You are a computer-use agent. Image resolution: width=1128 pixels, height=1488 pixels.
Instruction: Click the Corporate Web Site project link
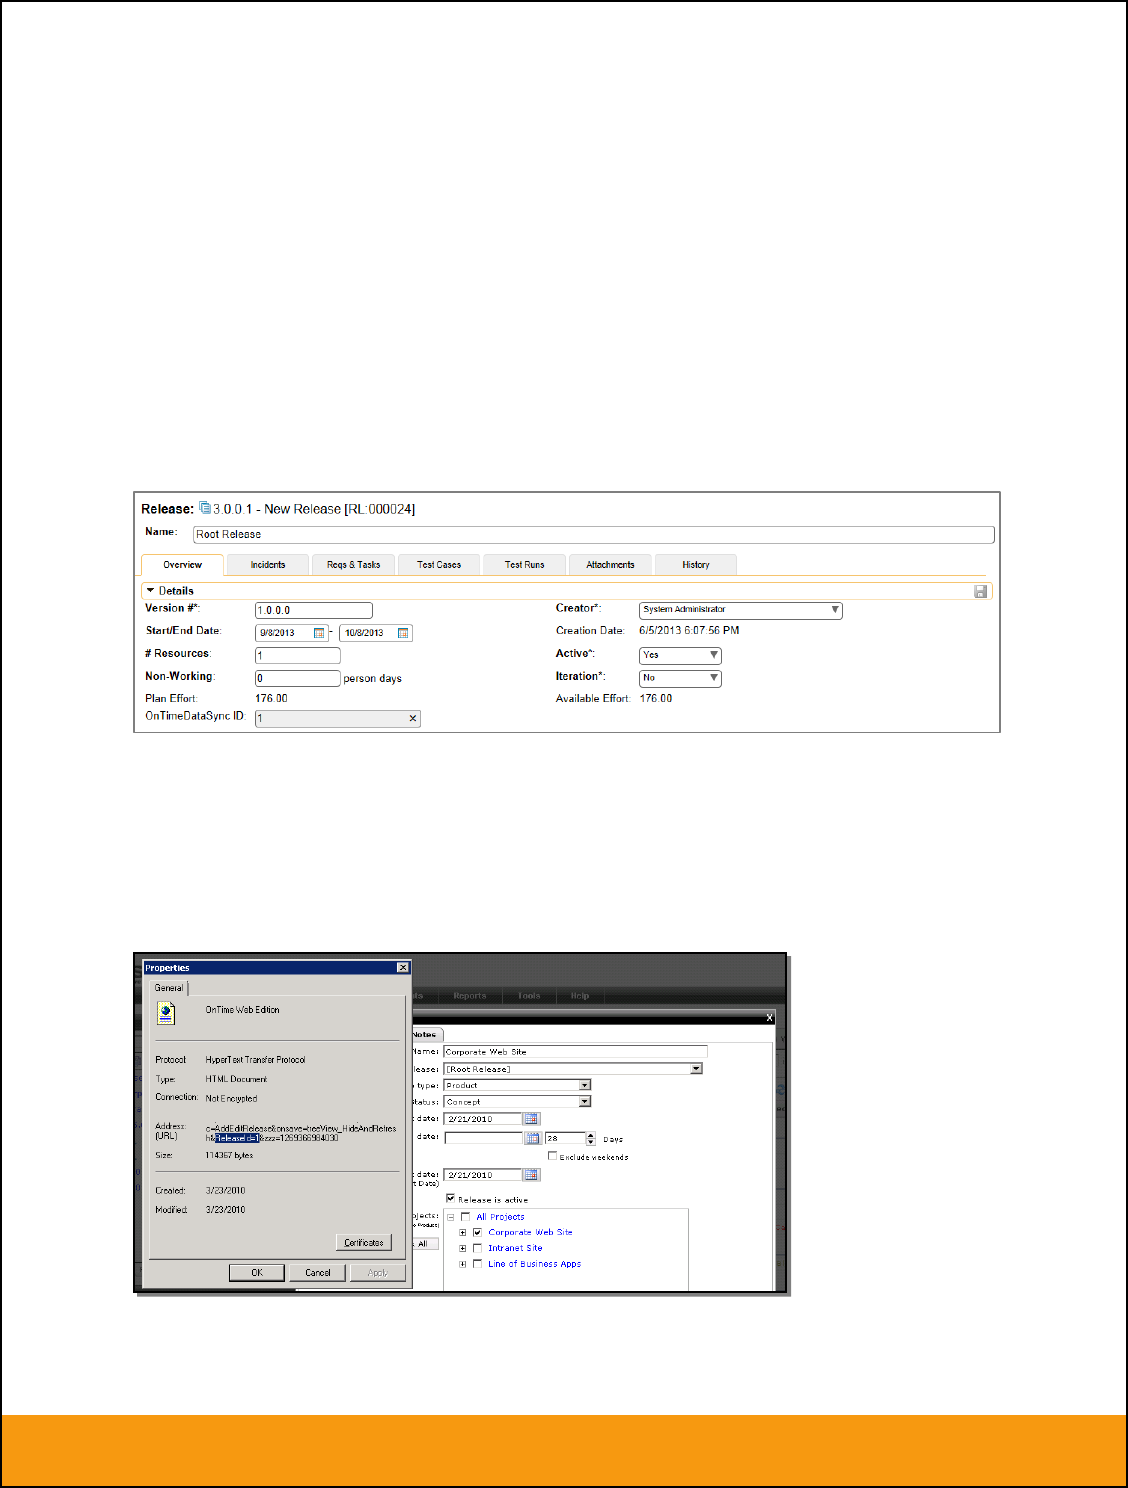tap(530, 1232)
